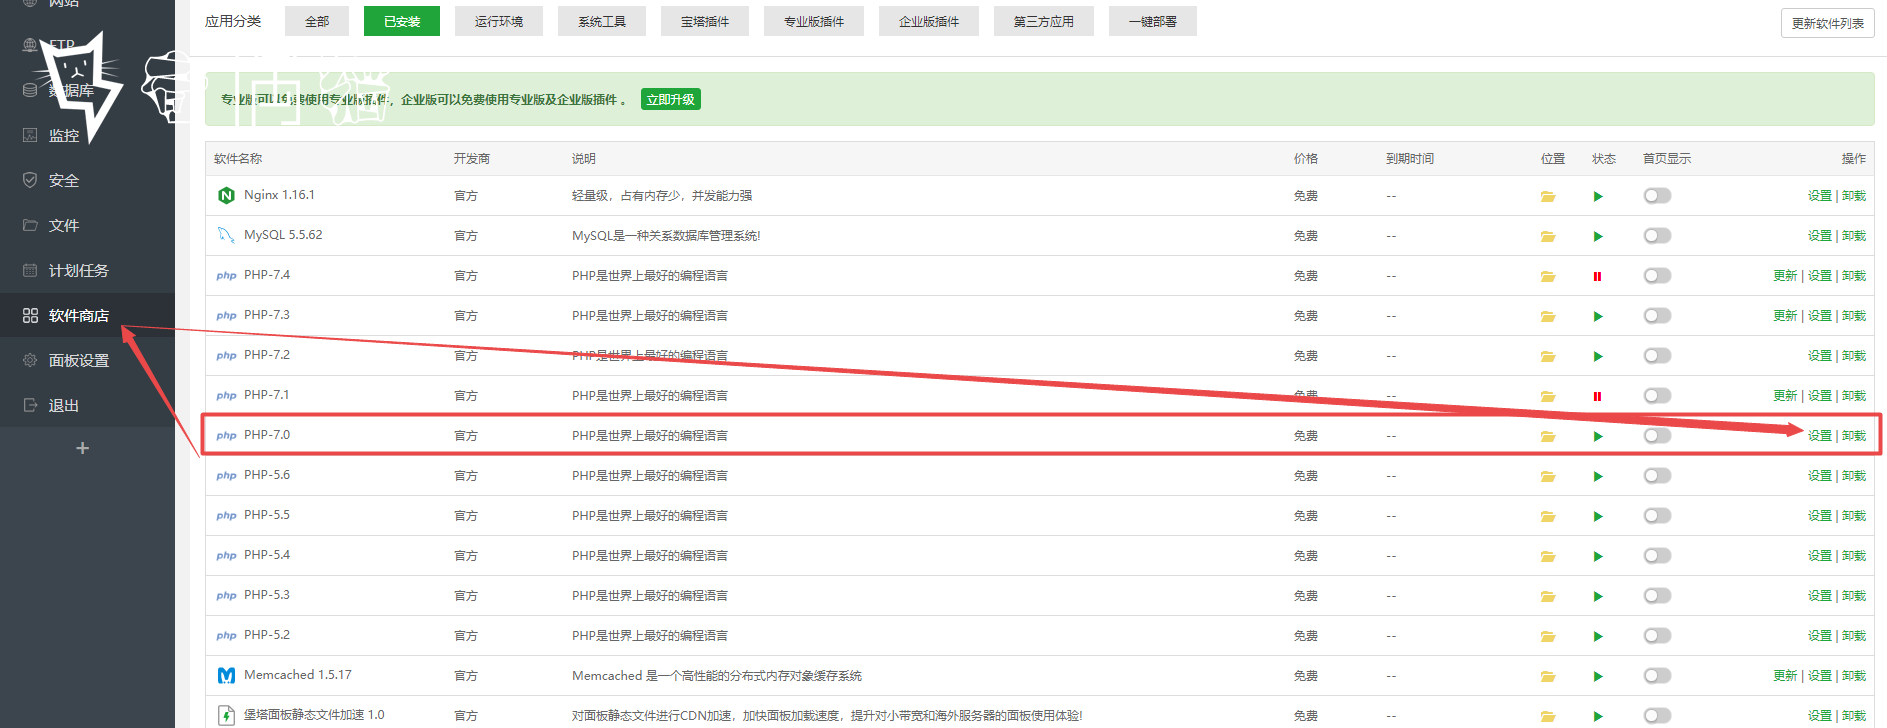Open the PHP-5.5 install folder icon
Viewport: 1887px width, 728px height.
click(1548, 516)
